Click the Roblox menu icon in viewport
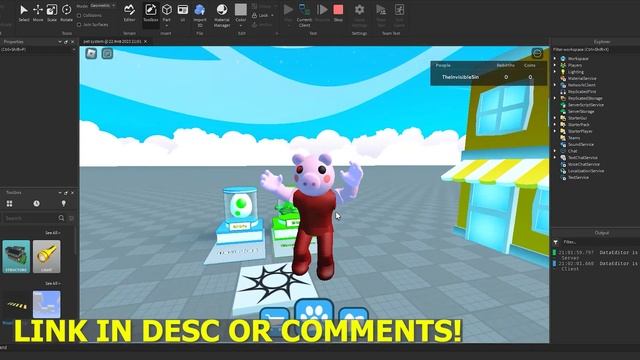 91,53
